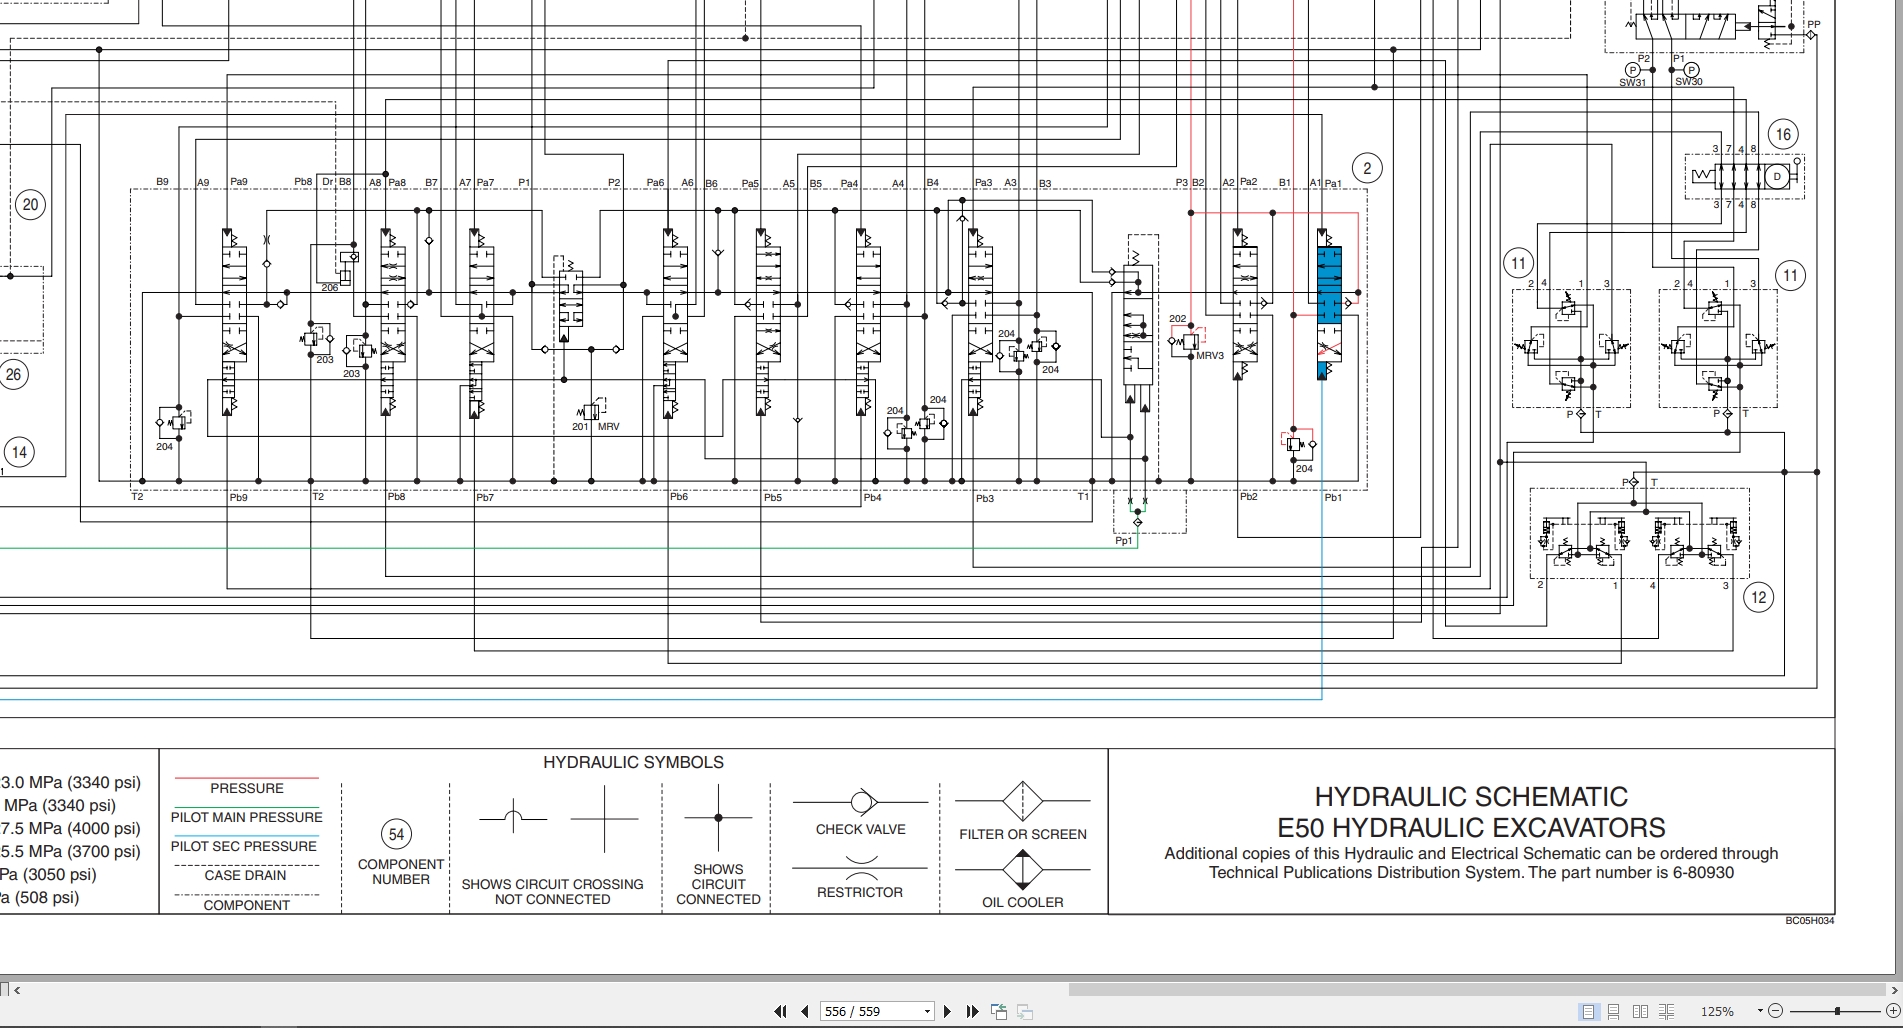
Task: Switch to single page view
Action: [1588, 1011]
